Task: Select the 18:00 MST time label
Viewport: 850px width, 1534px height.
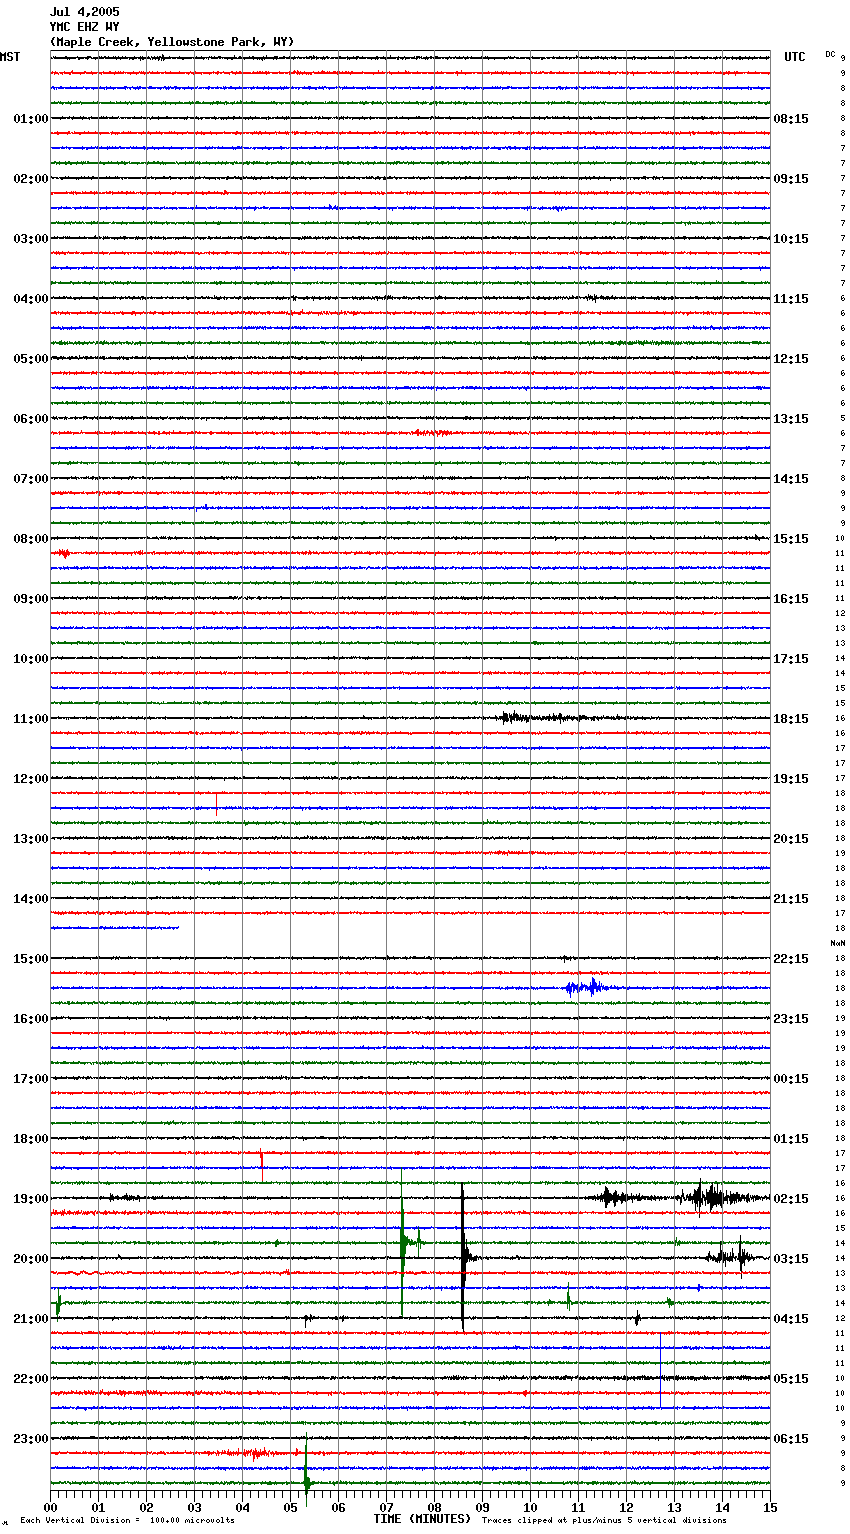Action: coord(31,1139)
